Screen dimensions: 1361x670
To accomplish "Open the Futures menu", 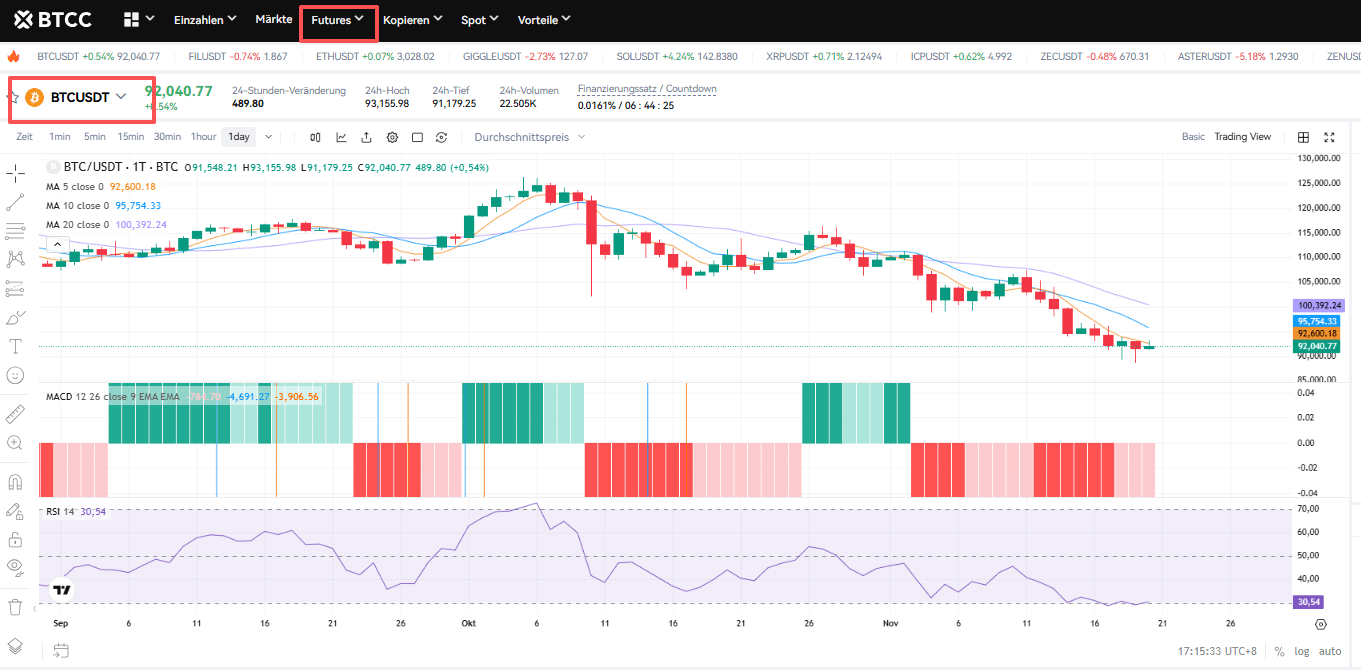I will pos(337,20).
